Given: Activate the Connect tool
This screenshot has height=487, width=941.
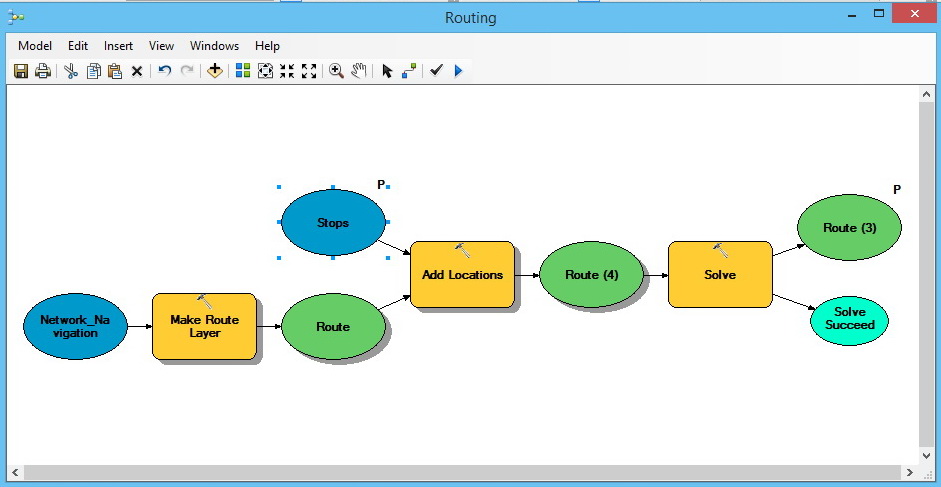Looking at the screenshot, I should click(409, 71).
